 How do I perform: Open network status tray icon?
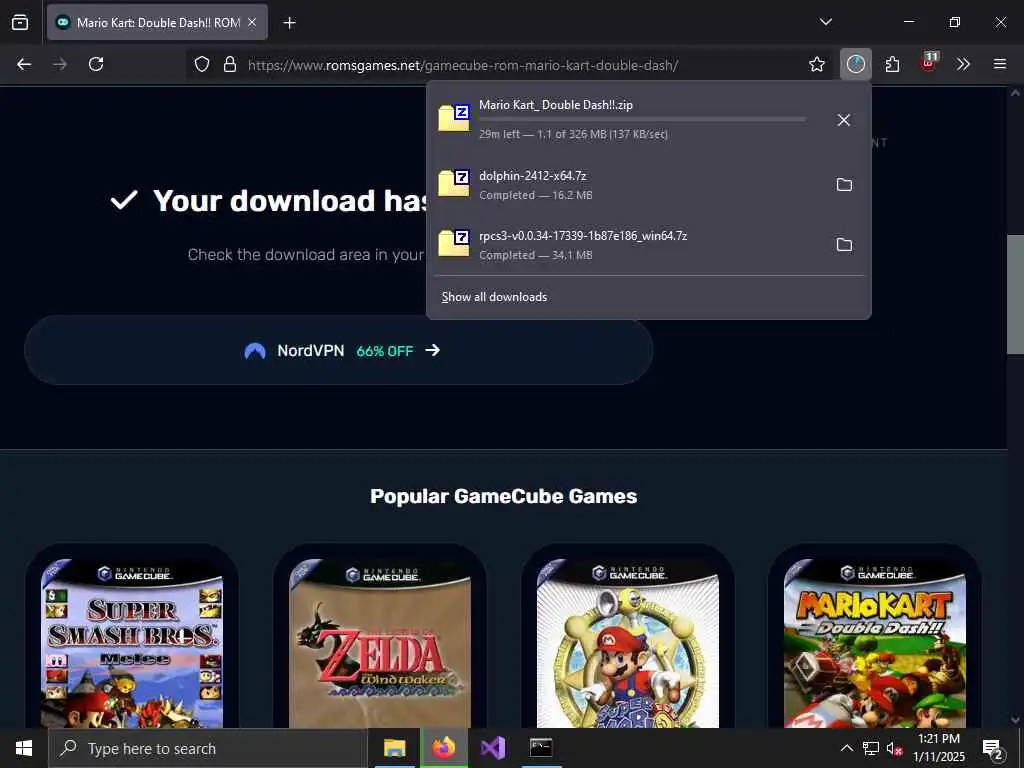[x=871, y=748]
